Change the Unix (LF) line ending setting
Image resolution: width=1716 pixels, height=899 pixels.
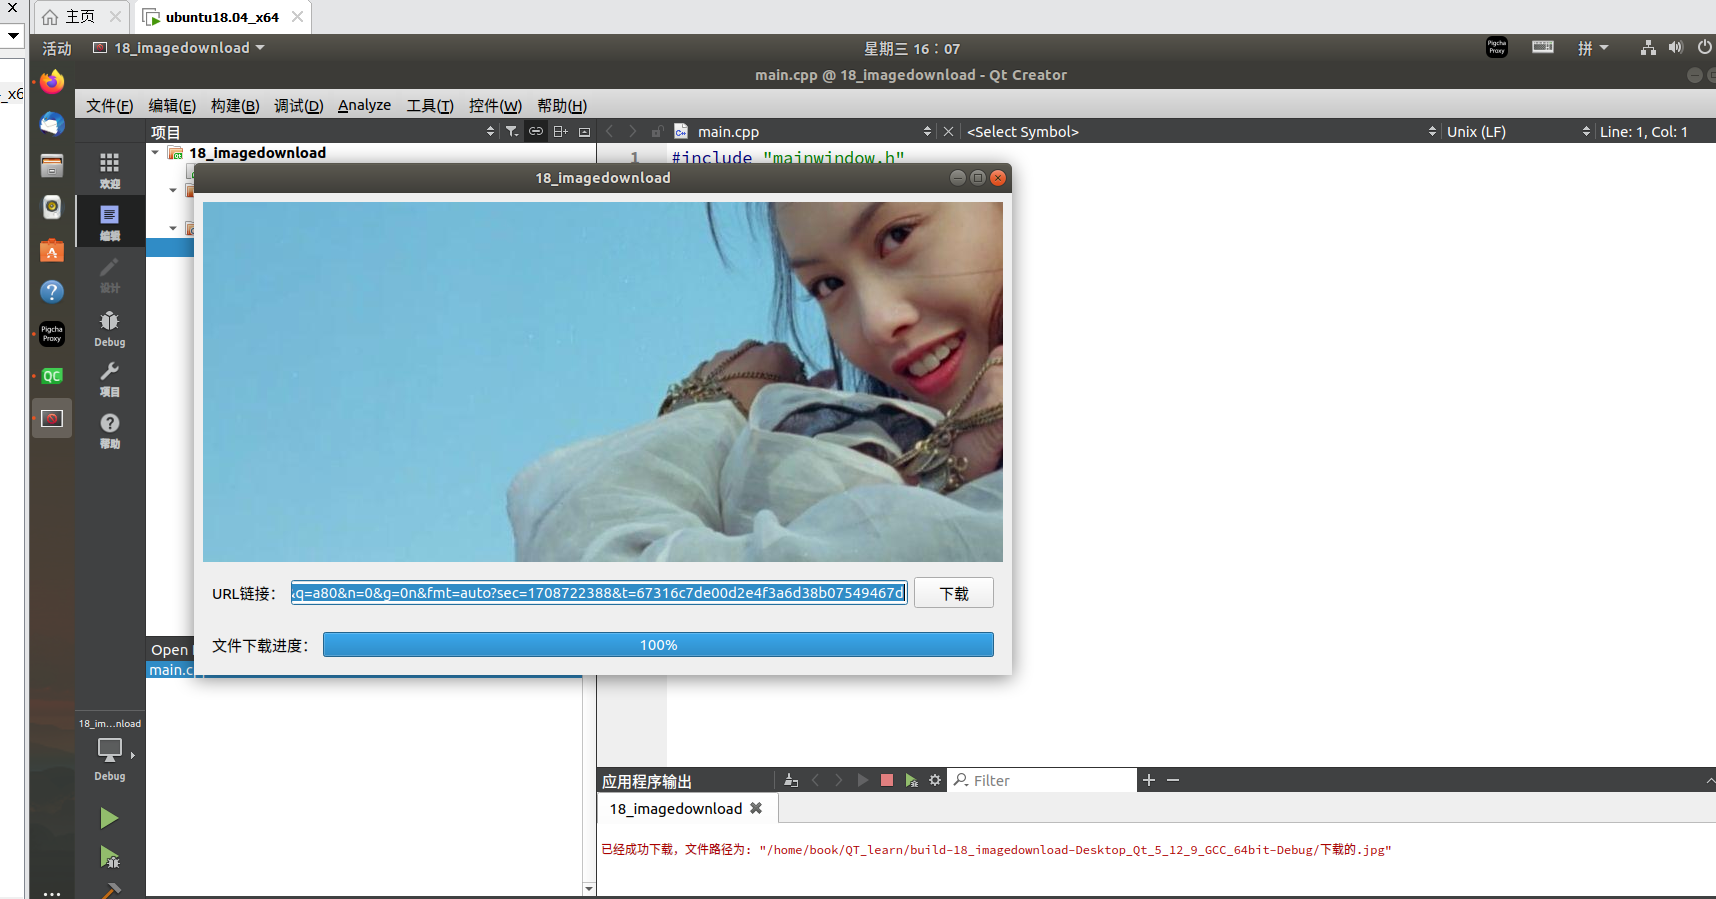[x=1518, y=131]
